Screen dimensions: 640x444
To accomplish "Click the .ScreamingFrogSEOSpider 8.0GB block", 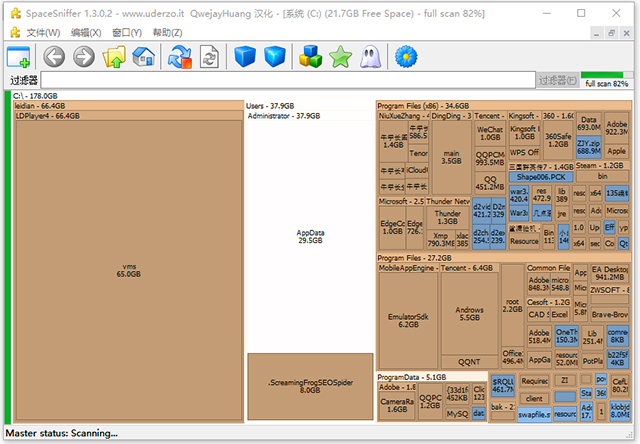I will coord(310,385).
